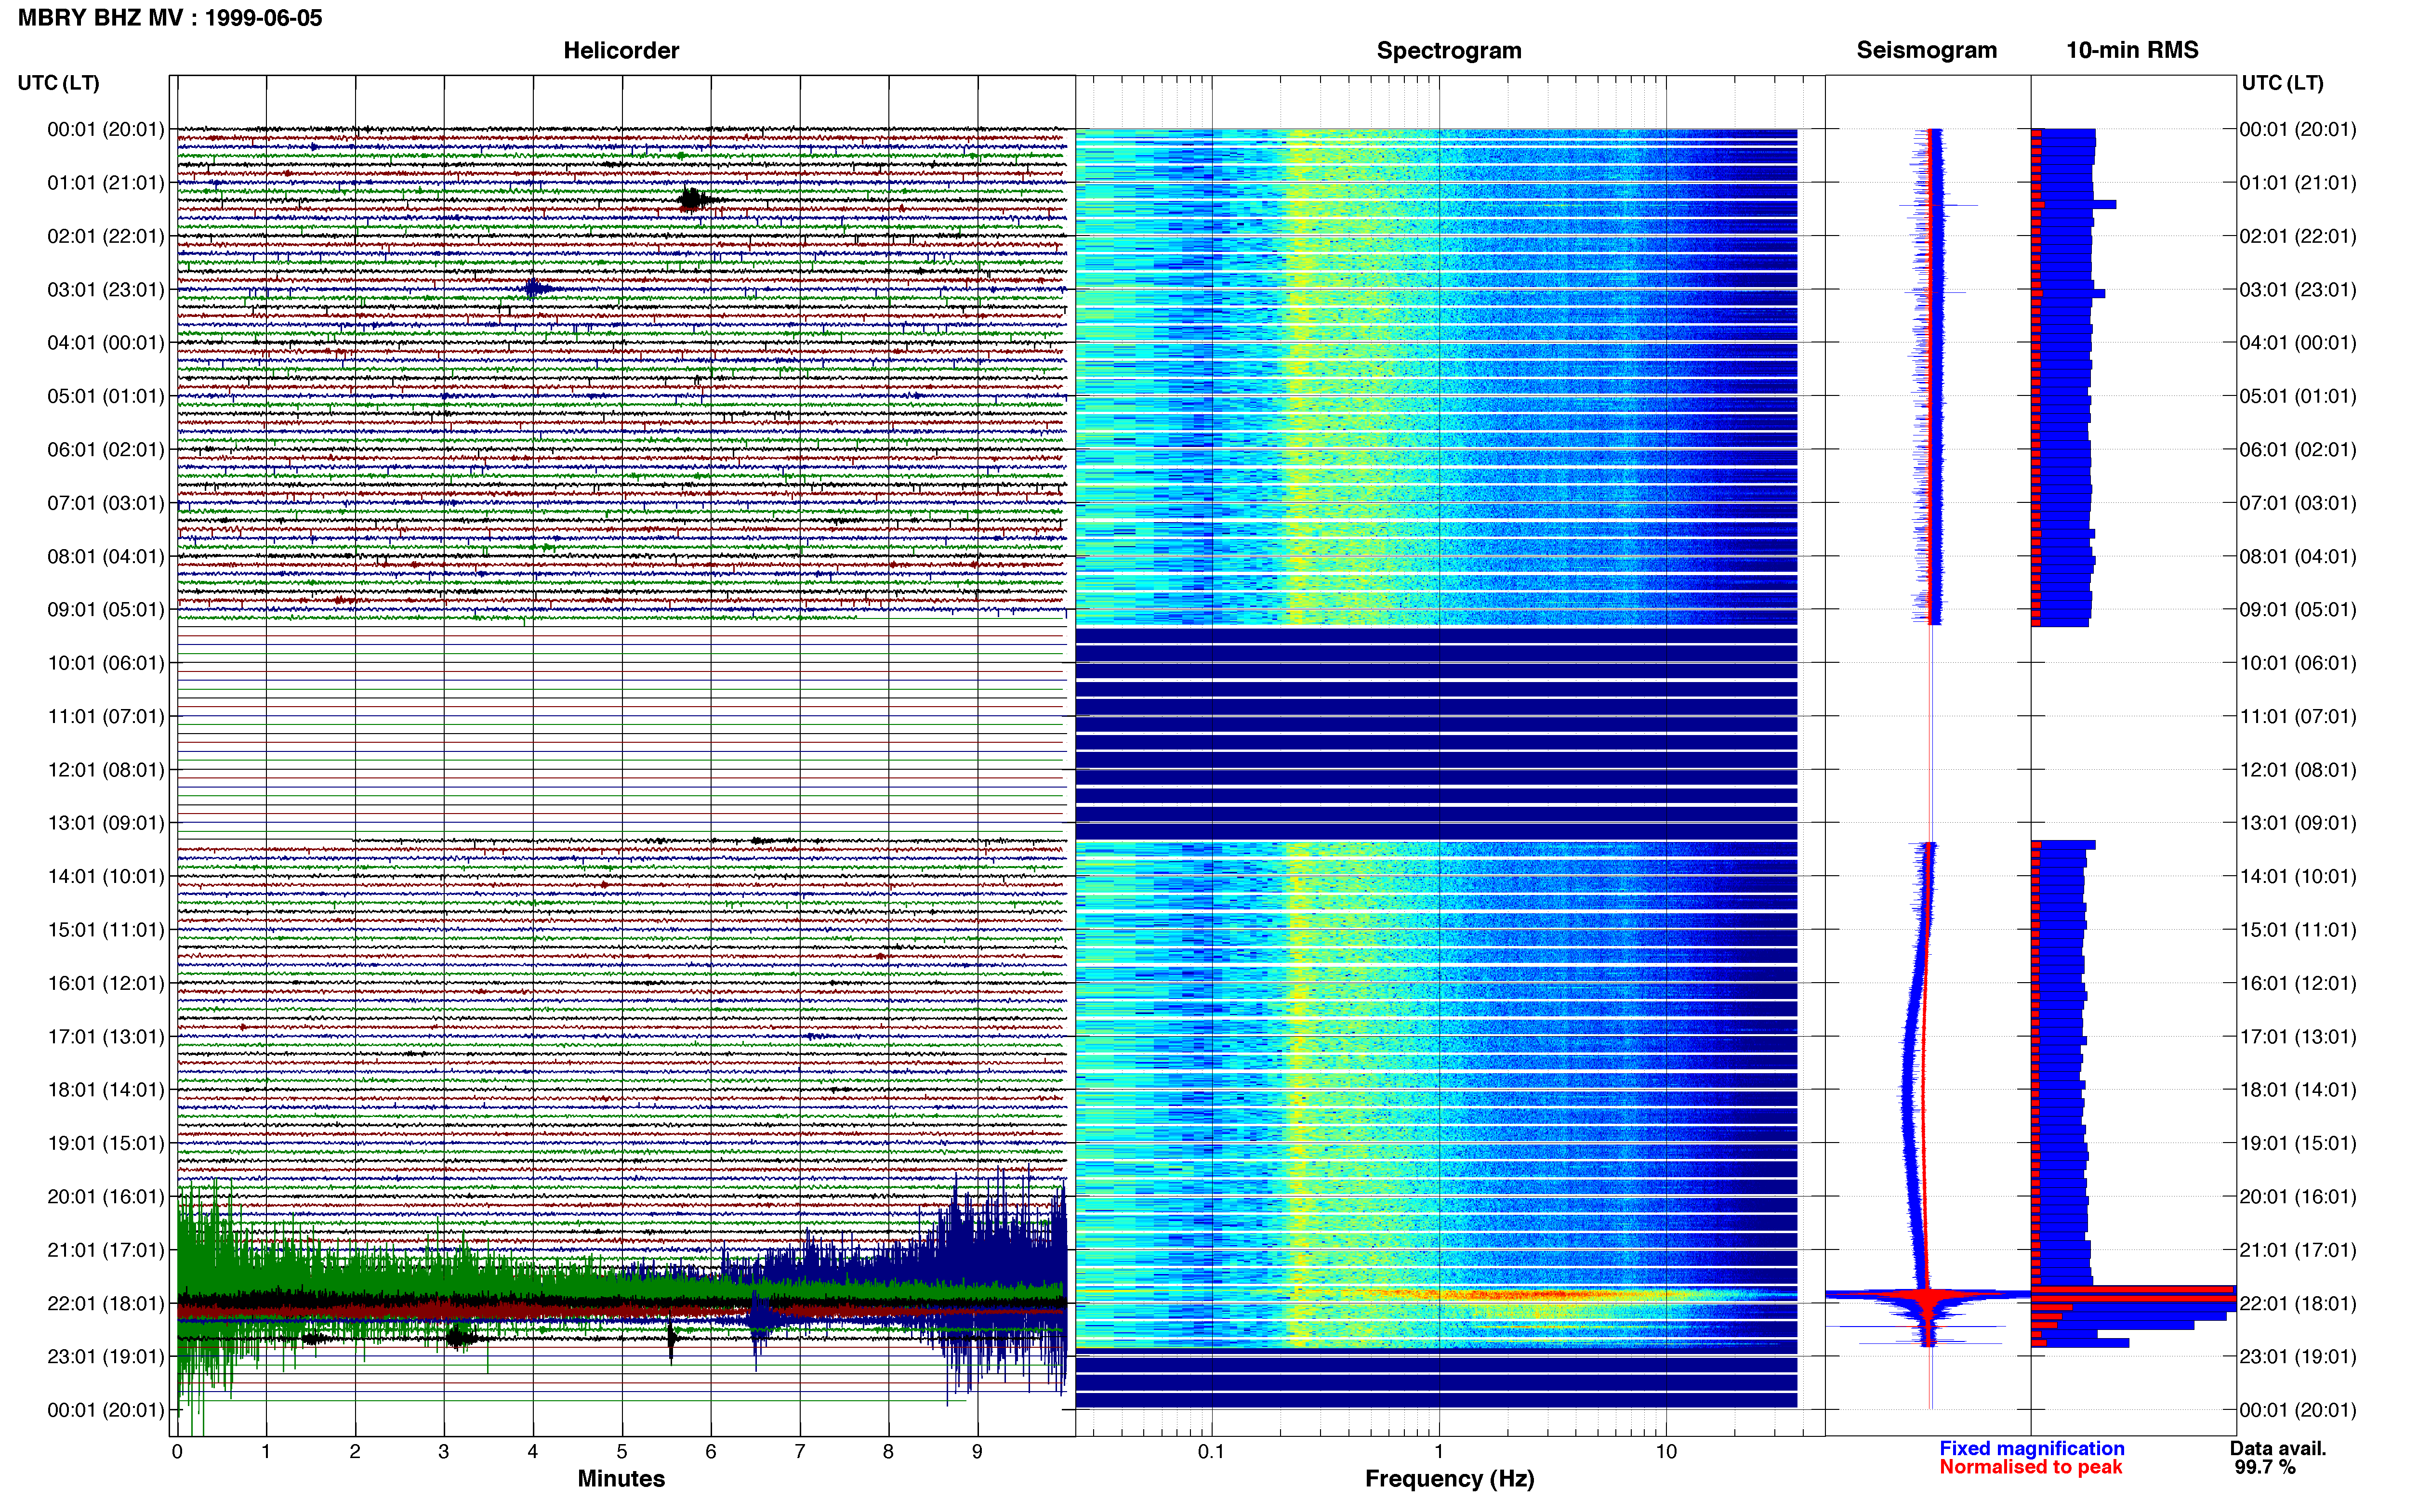Click the tall RMS peak bar near 22:01
The width and height of the screenshot is (2418, 1512).
pos(2133,1294)
